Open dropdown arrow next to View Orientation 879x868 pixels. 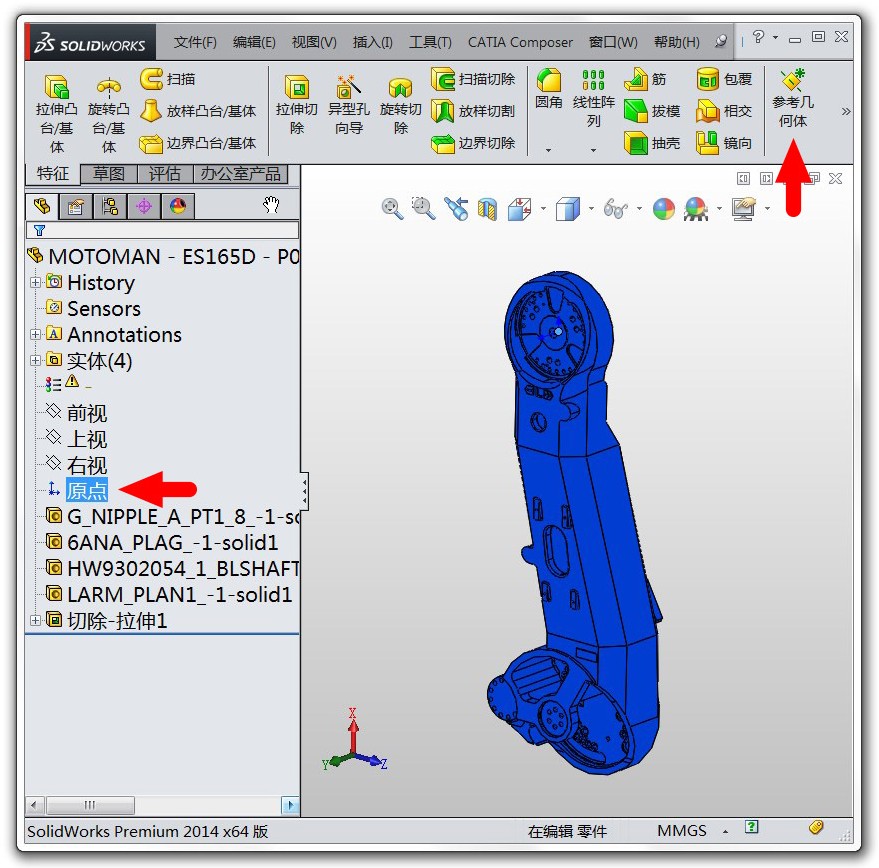coord(543,209)
